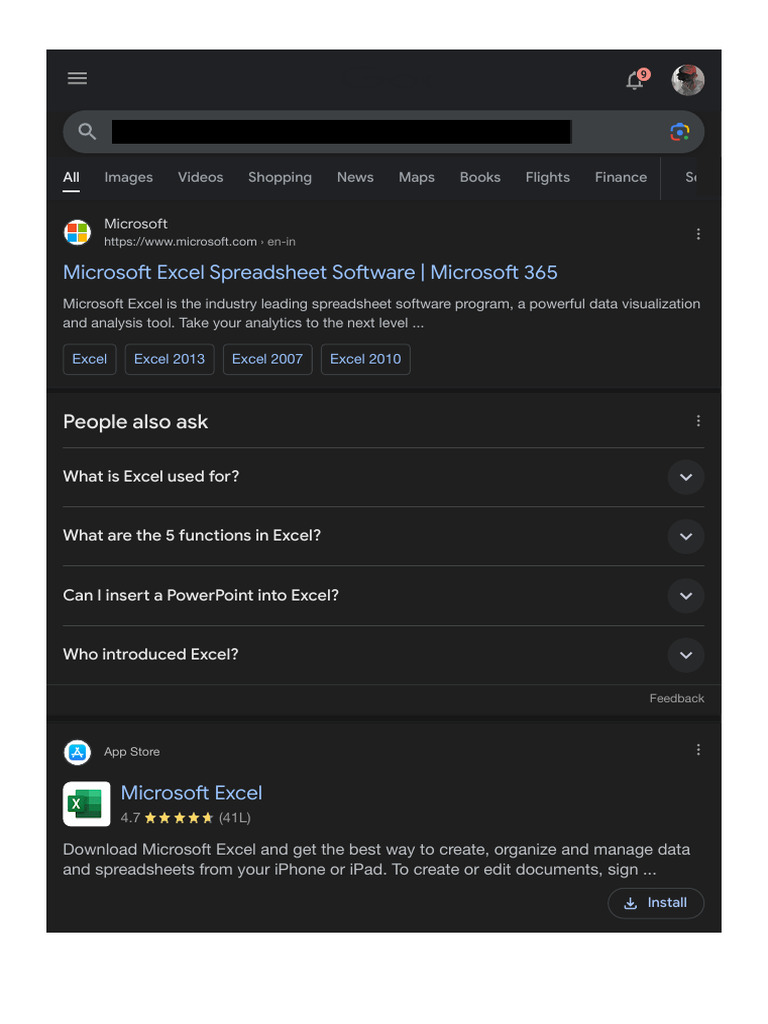Open the notifications bell
Image resolution: width=768 pixels, height=1024 pixels.
[635, 80]
